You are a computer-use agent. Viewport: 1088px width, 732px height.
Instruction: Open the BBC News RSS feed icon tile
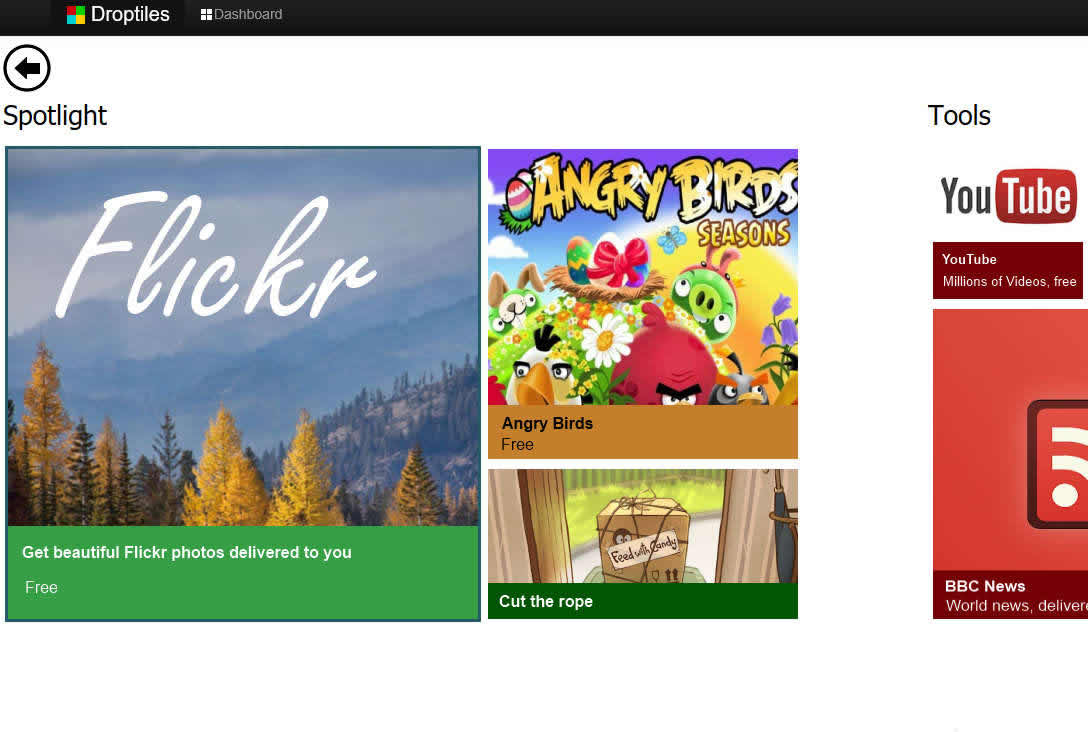coord(1010,440)
